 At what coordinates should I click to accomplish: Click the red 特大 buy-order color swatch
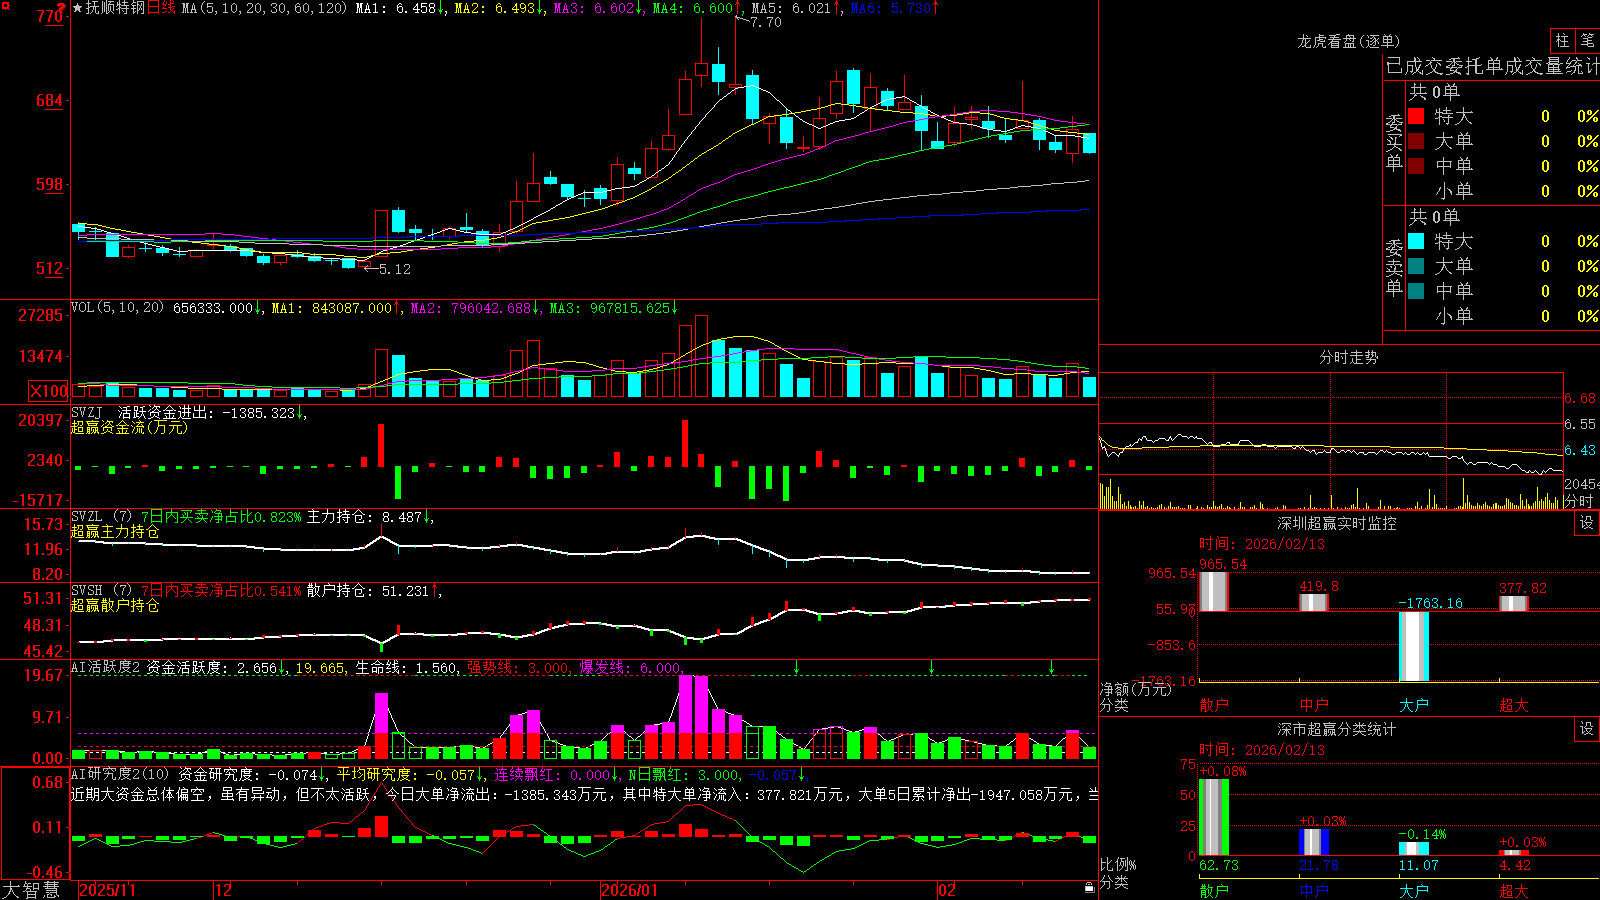pos(1416,116)
